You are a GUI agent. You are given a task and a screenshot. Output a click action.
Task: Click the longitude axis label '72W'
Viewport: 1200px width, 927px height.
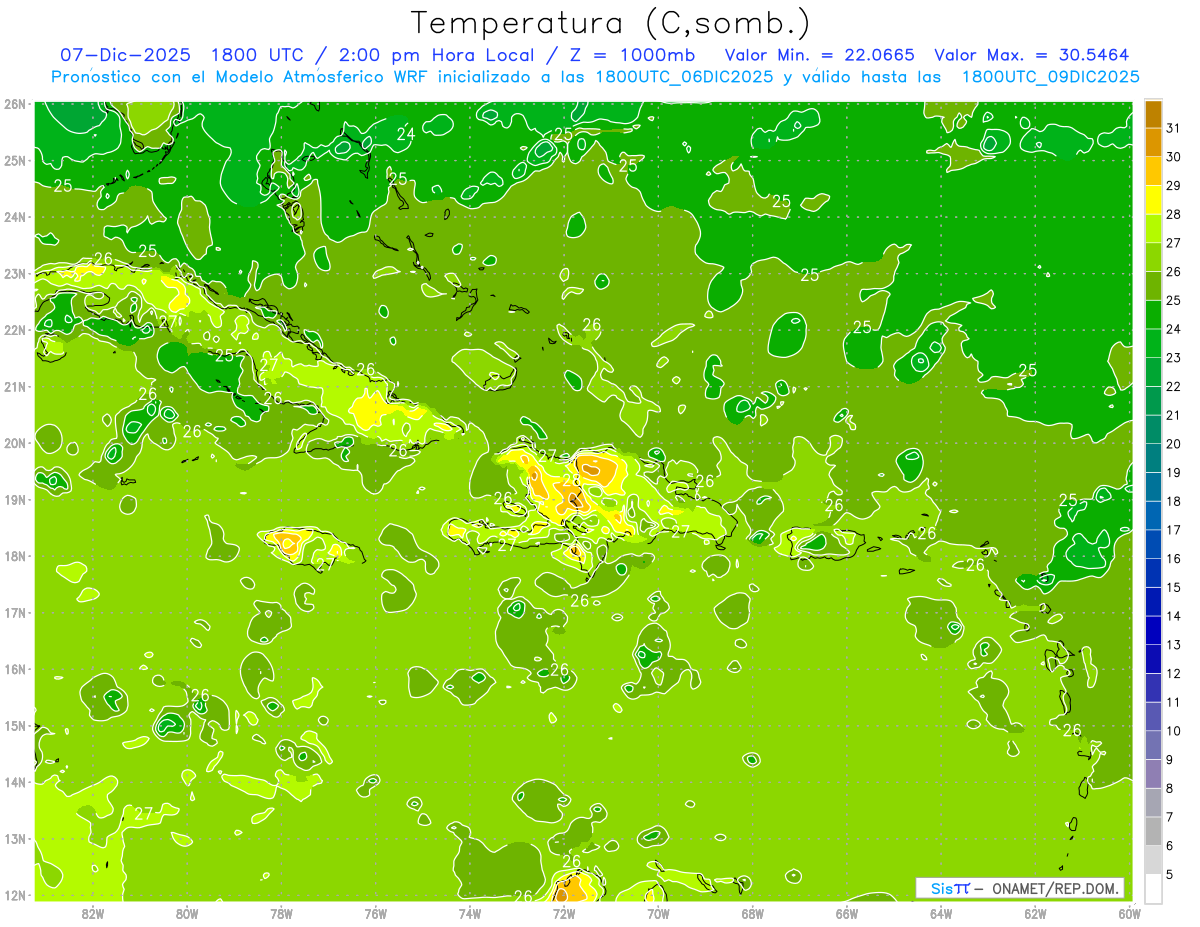pyautogui.click(x=564, y=913)
